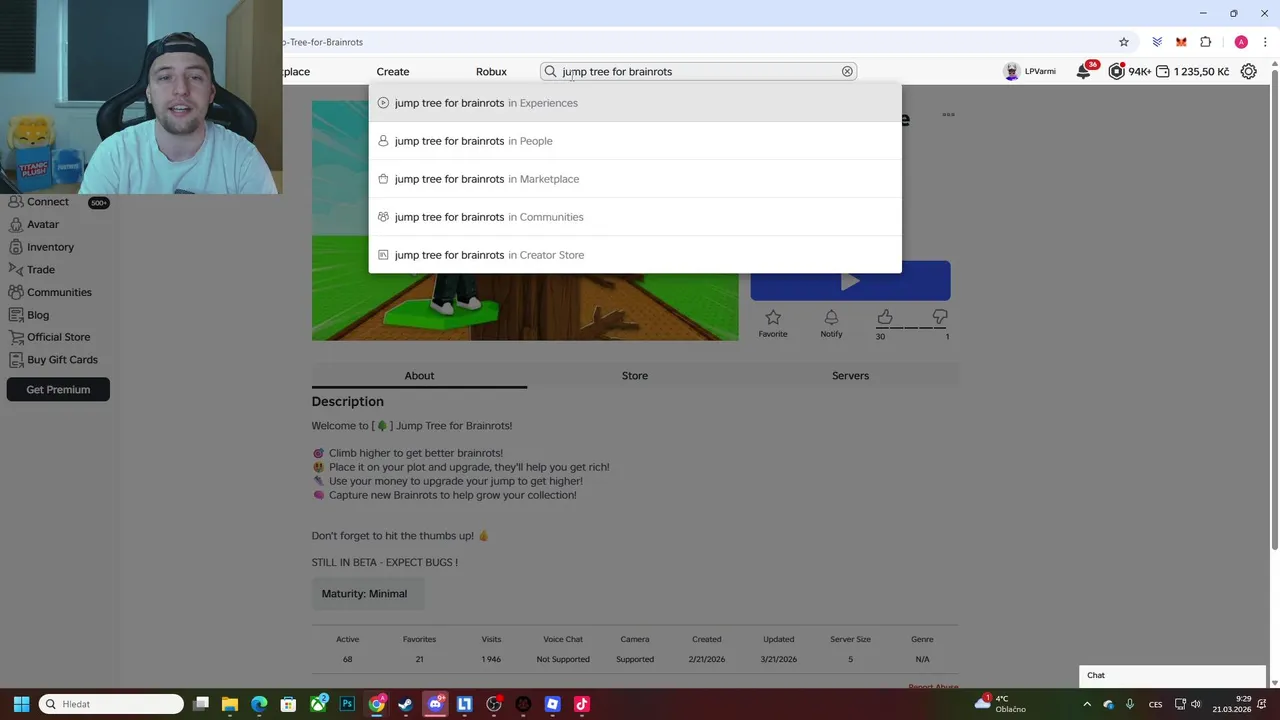This screenshot has width=1280, height=720.
Task: Click the game thumbnail image
Action: tap(525, 221)
